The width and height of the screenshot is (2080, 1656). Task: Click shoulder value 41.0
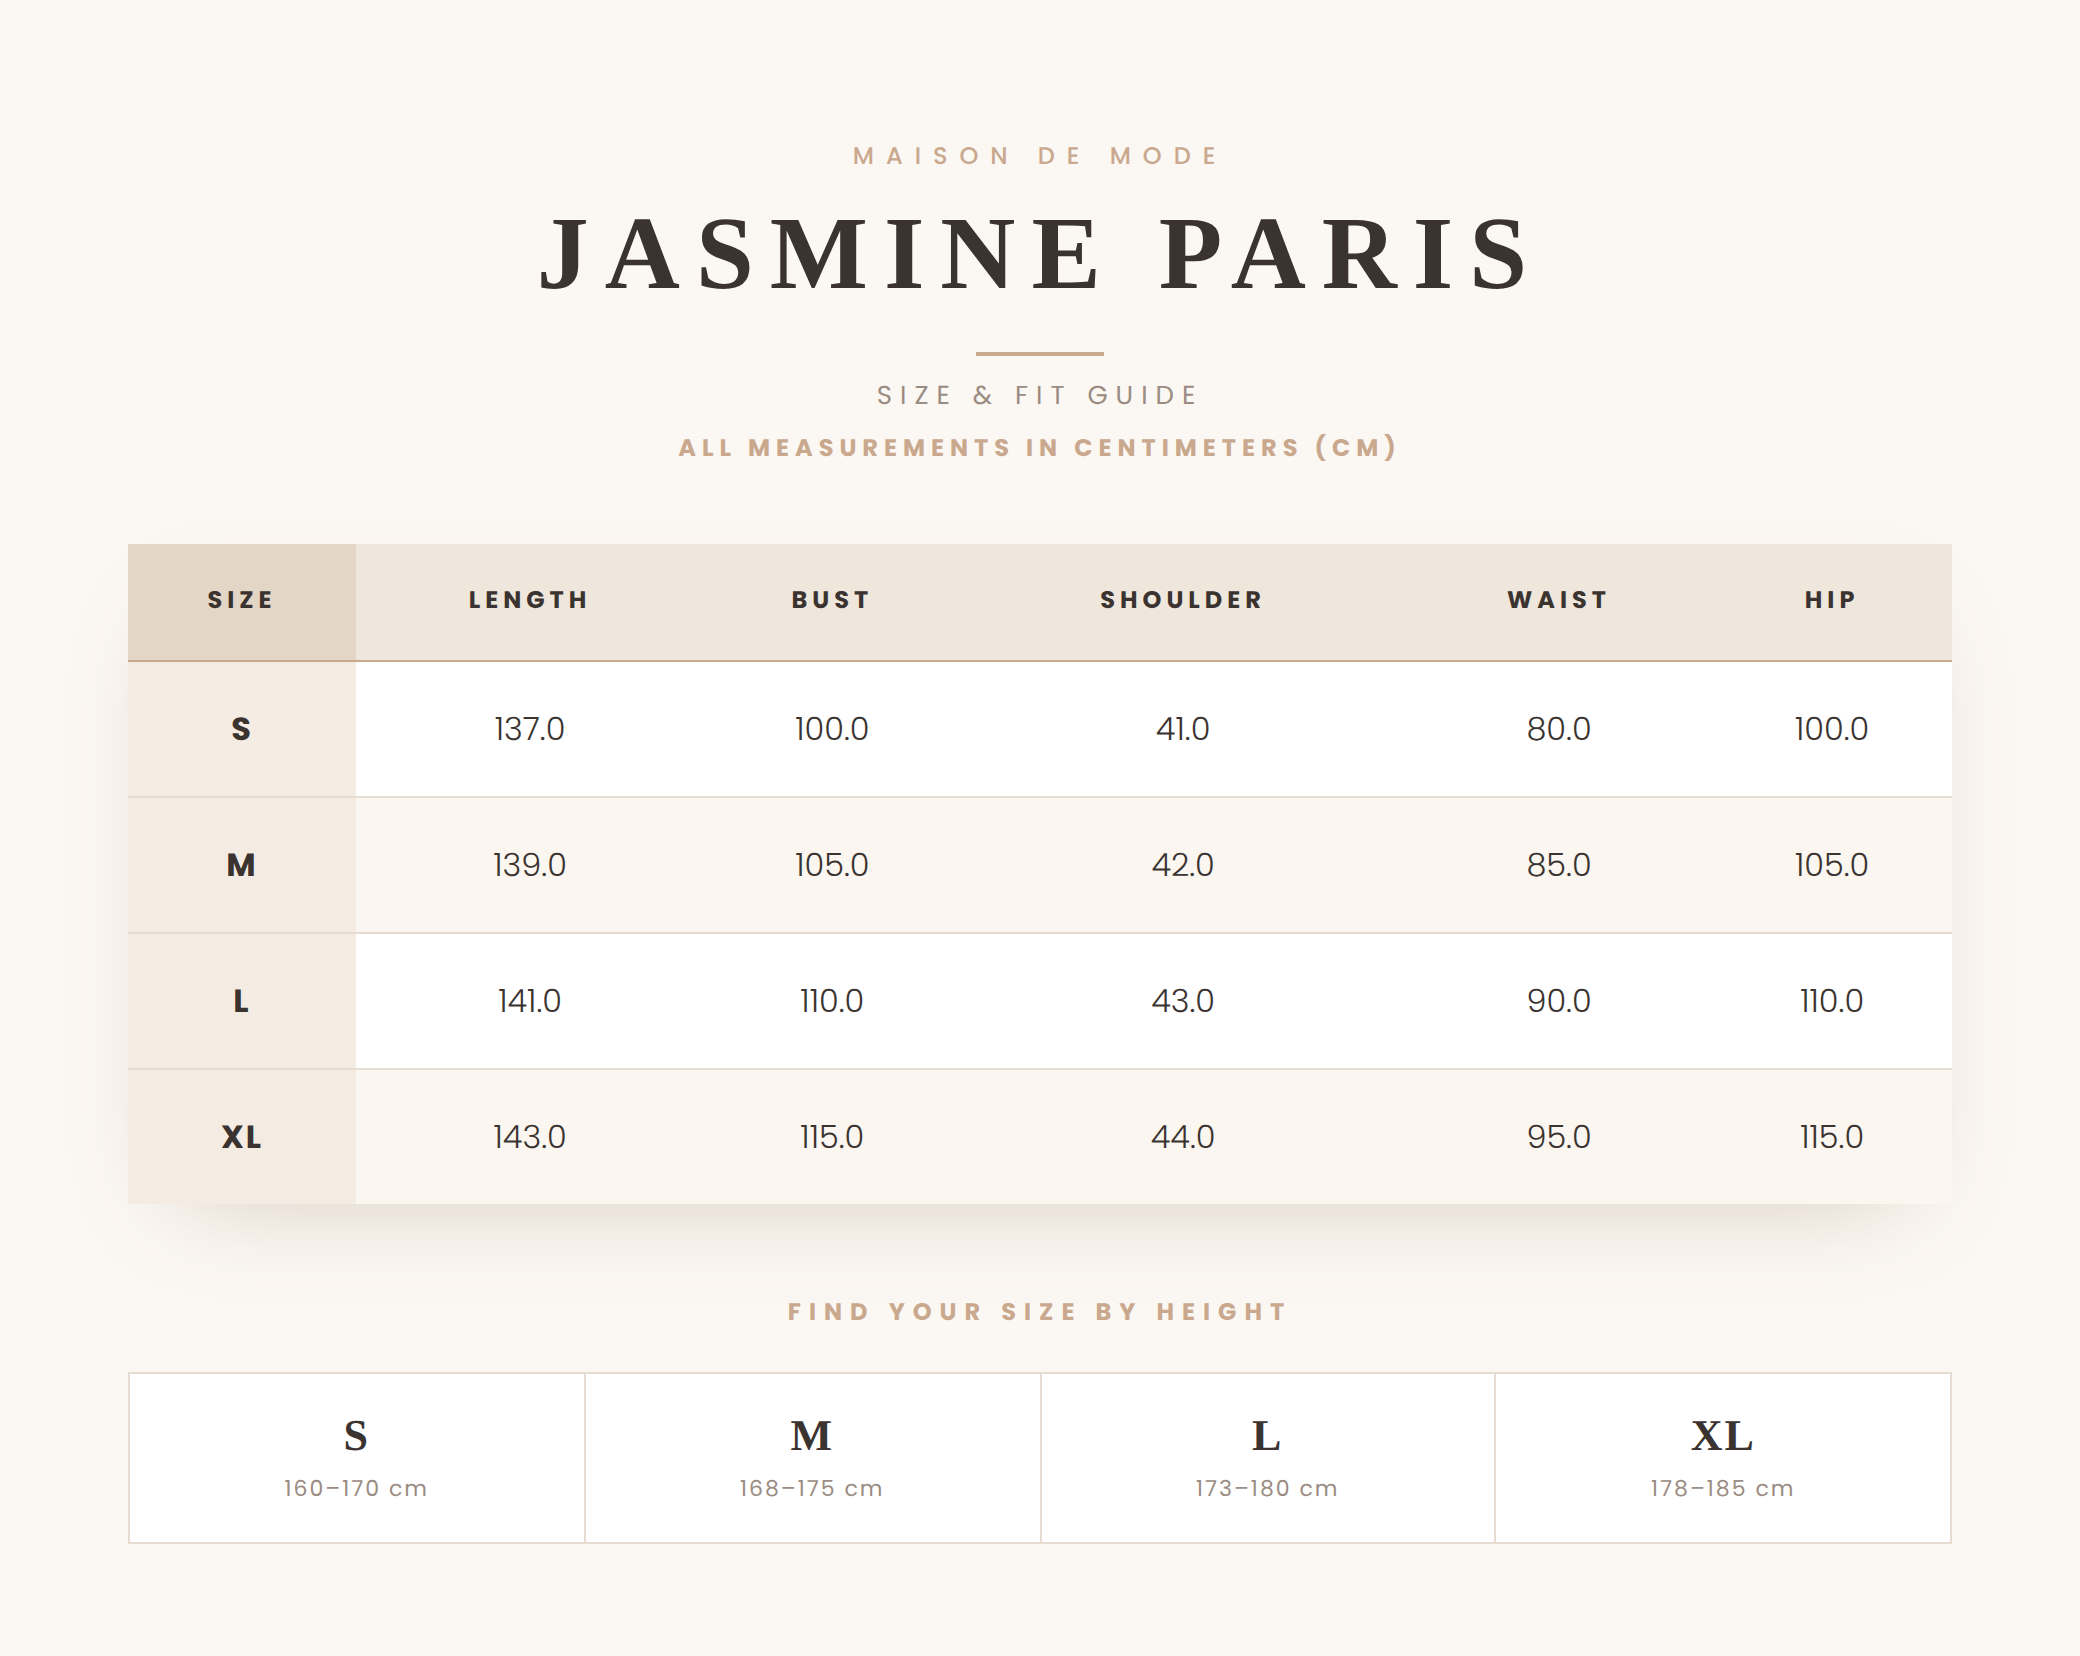[1182, 729]
